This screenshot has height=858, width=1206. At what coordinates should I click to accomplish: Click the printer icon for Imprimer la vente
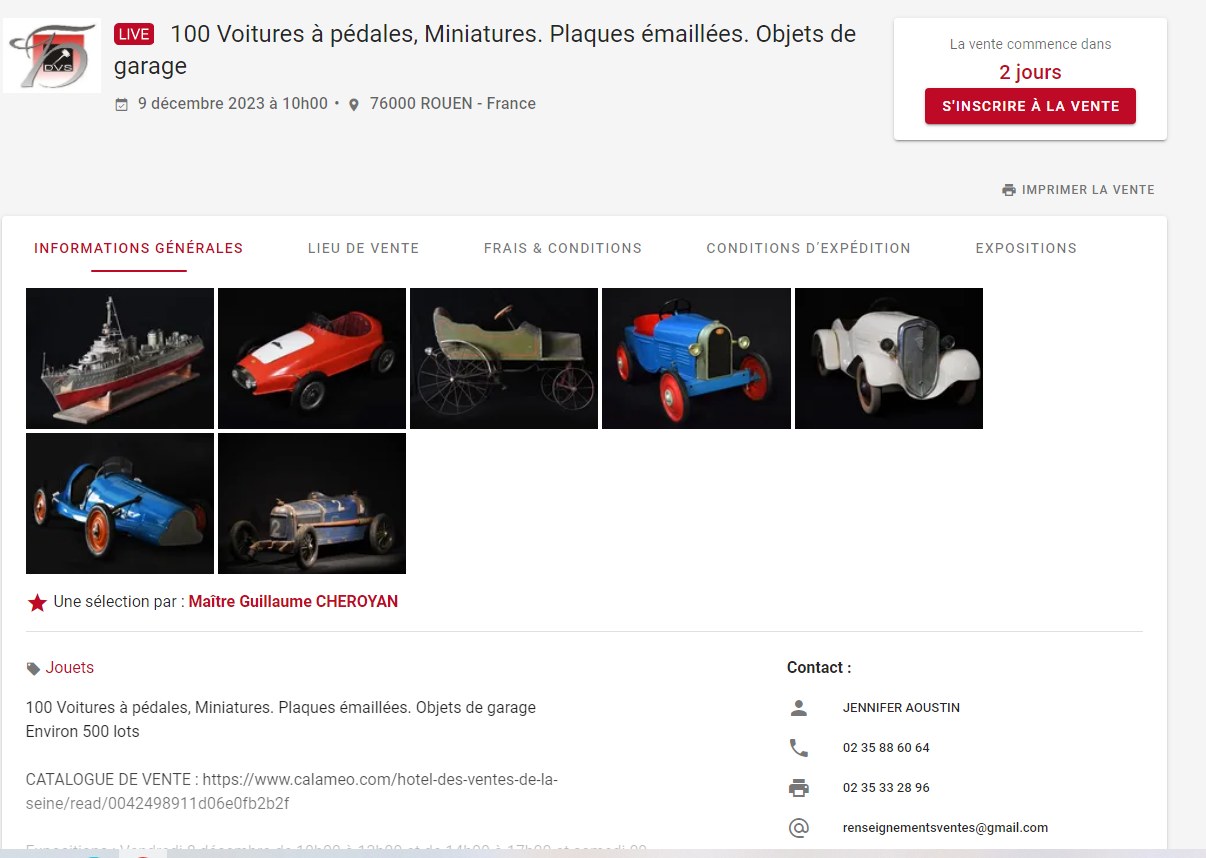click(1009, 190)
